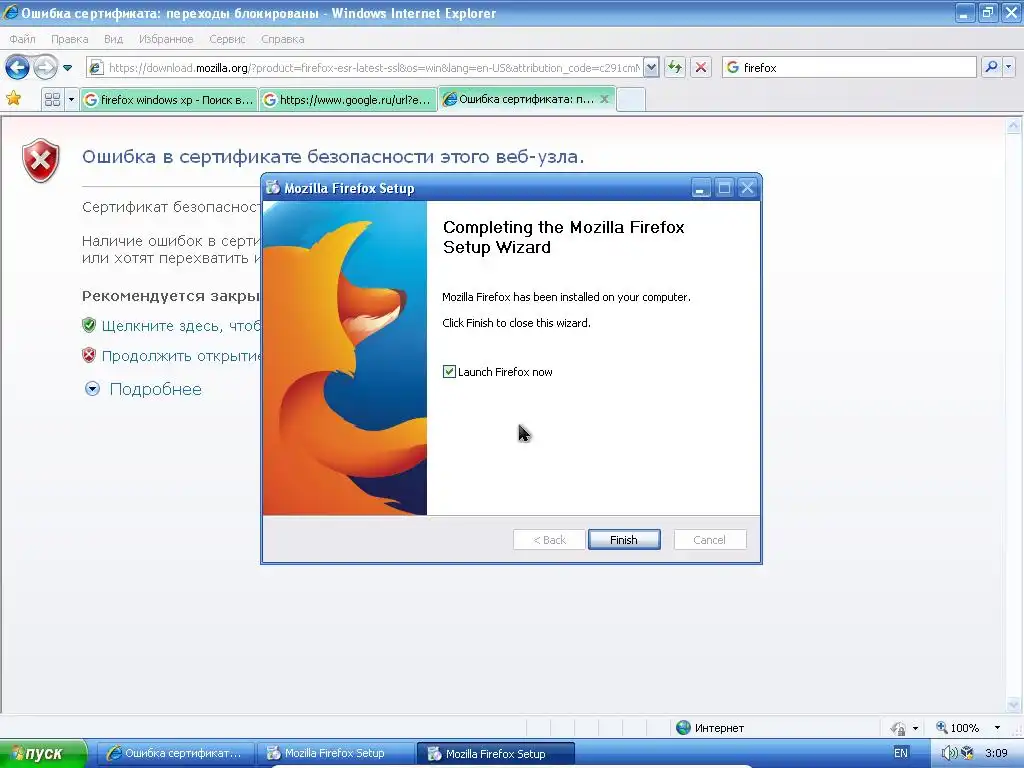1024x768 pixels.
Task: Click the green shield Щелкните здесь link
Action: point(173,325)
